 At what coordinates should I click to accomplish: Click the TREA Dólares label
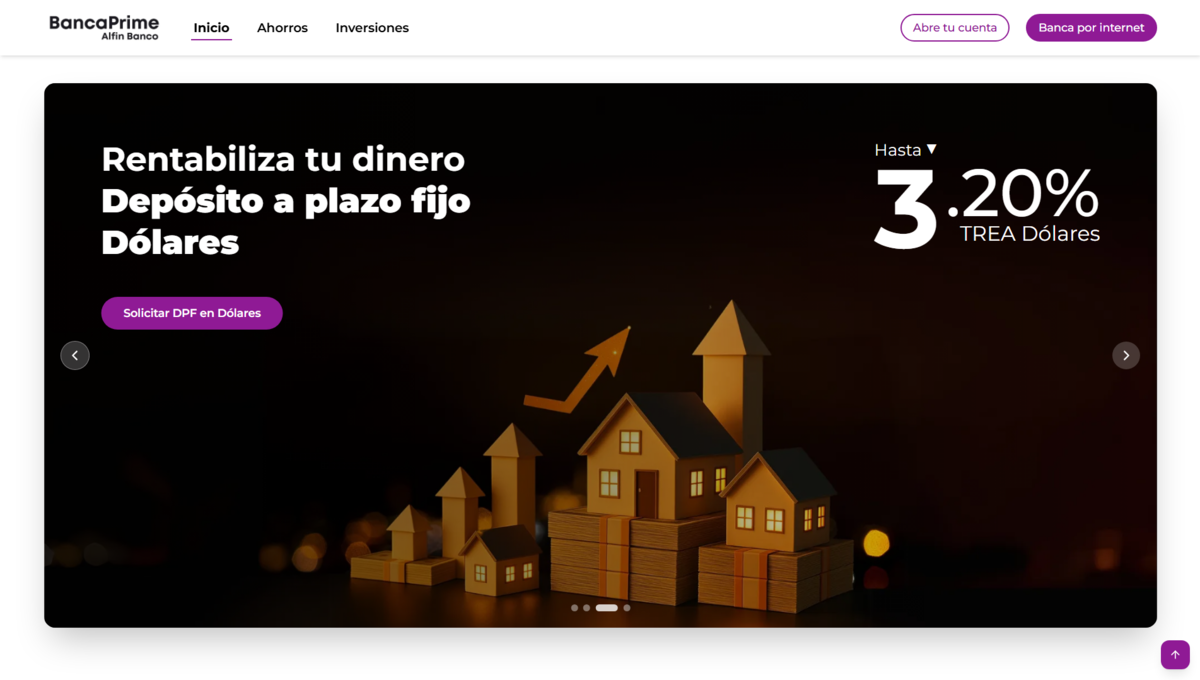click(1030, 234)
